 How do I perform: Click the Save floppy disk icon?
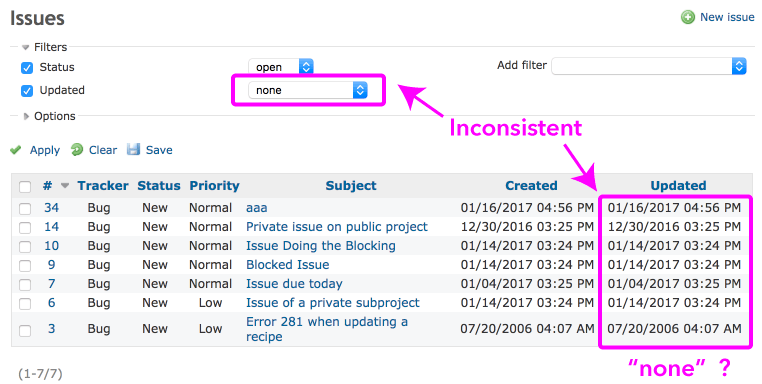point(133,149)
